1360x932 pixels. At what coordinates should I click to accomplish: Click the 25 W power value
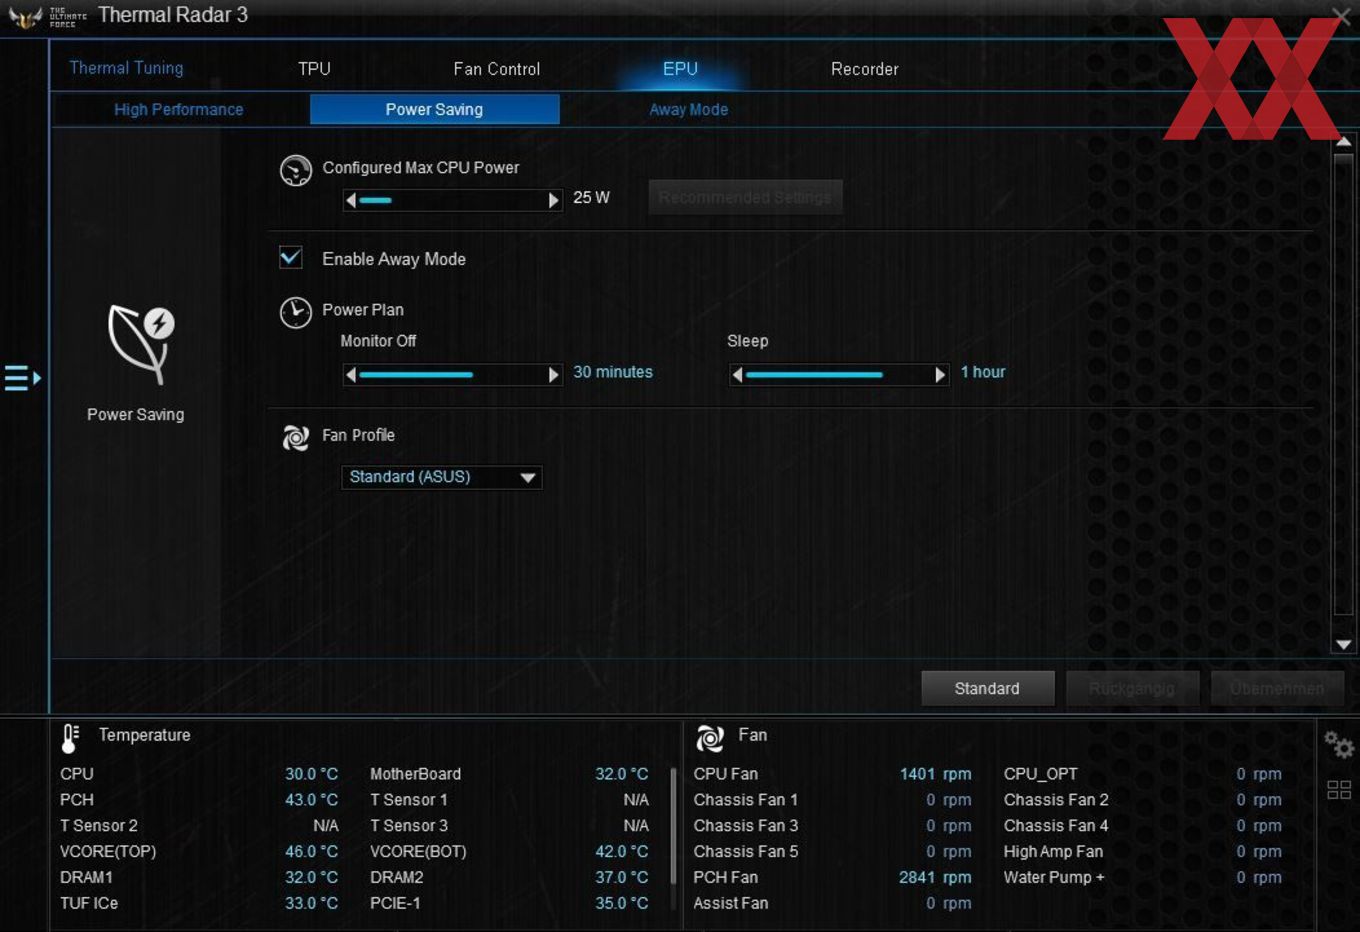[x=591, y=198]
